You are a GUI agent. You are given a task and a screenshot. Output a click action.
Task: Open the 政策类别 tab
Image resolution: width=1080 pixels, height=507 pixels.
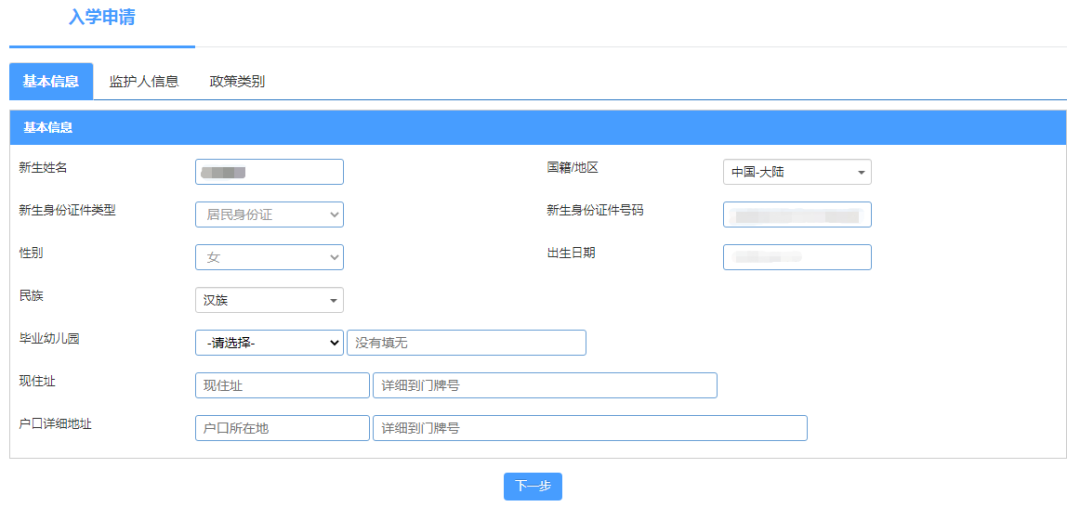coord(237,82)
